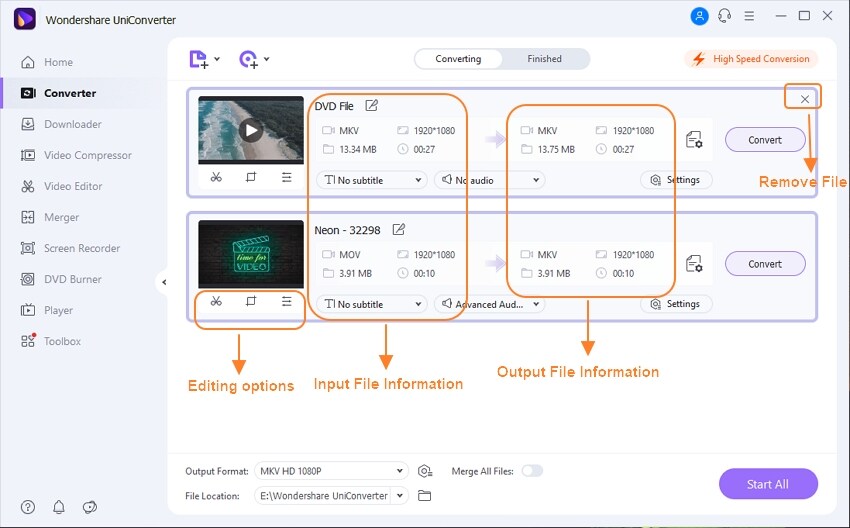Trim Neon - 32298 with scissors icon
The image size is (850, 528).
(216, 301)
